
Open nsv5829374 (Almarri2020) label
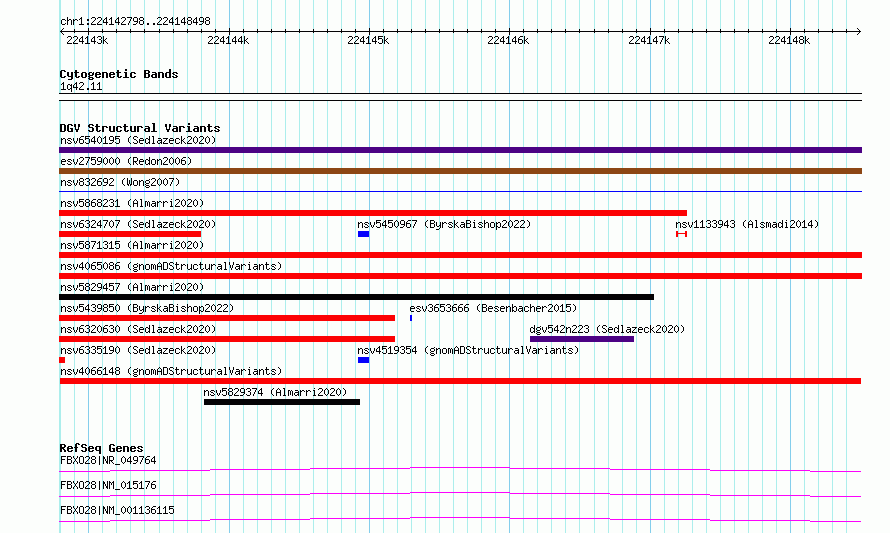pyautogui.click(x=275, y=392)
